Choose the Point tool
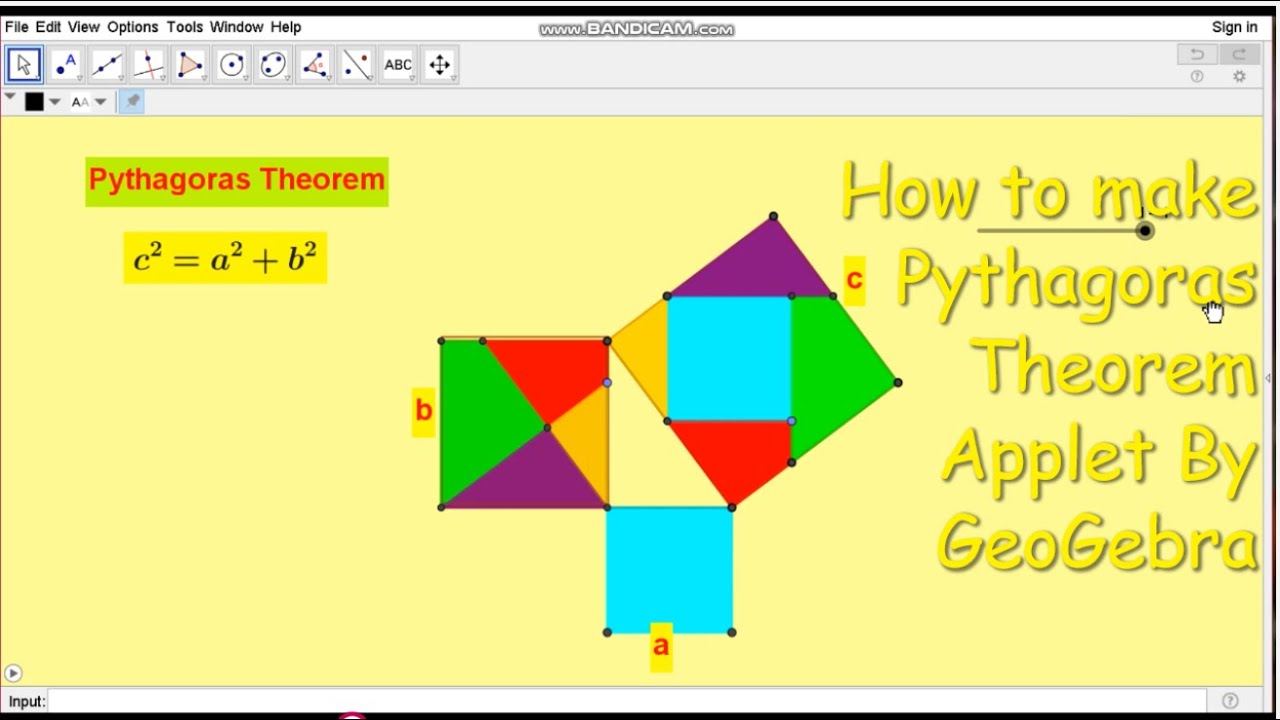 [65, 65]
